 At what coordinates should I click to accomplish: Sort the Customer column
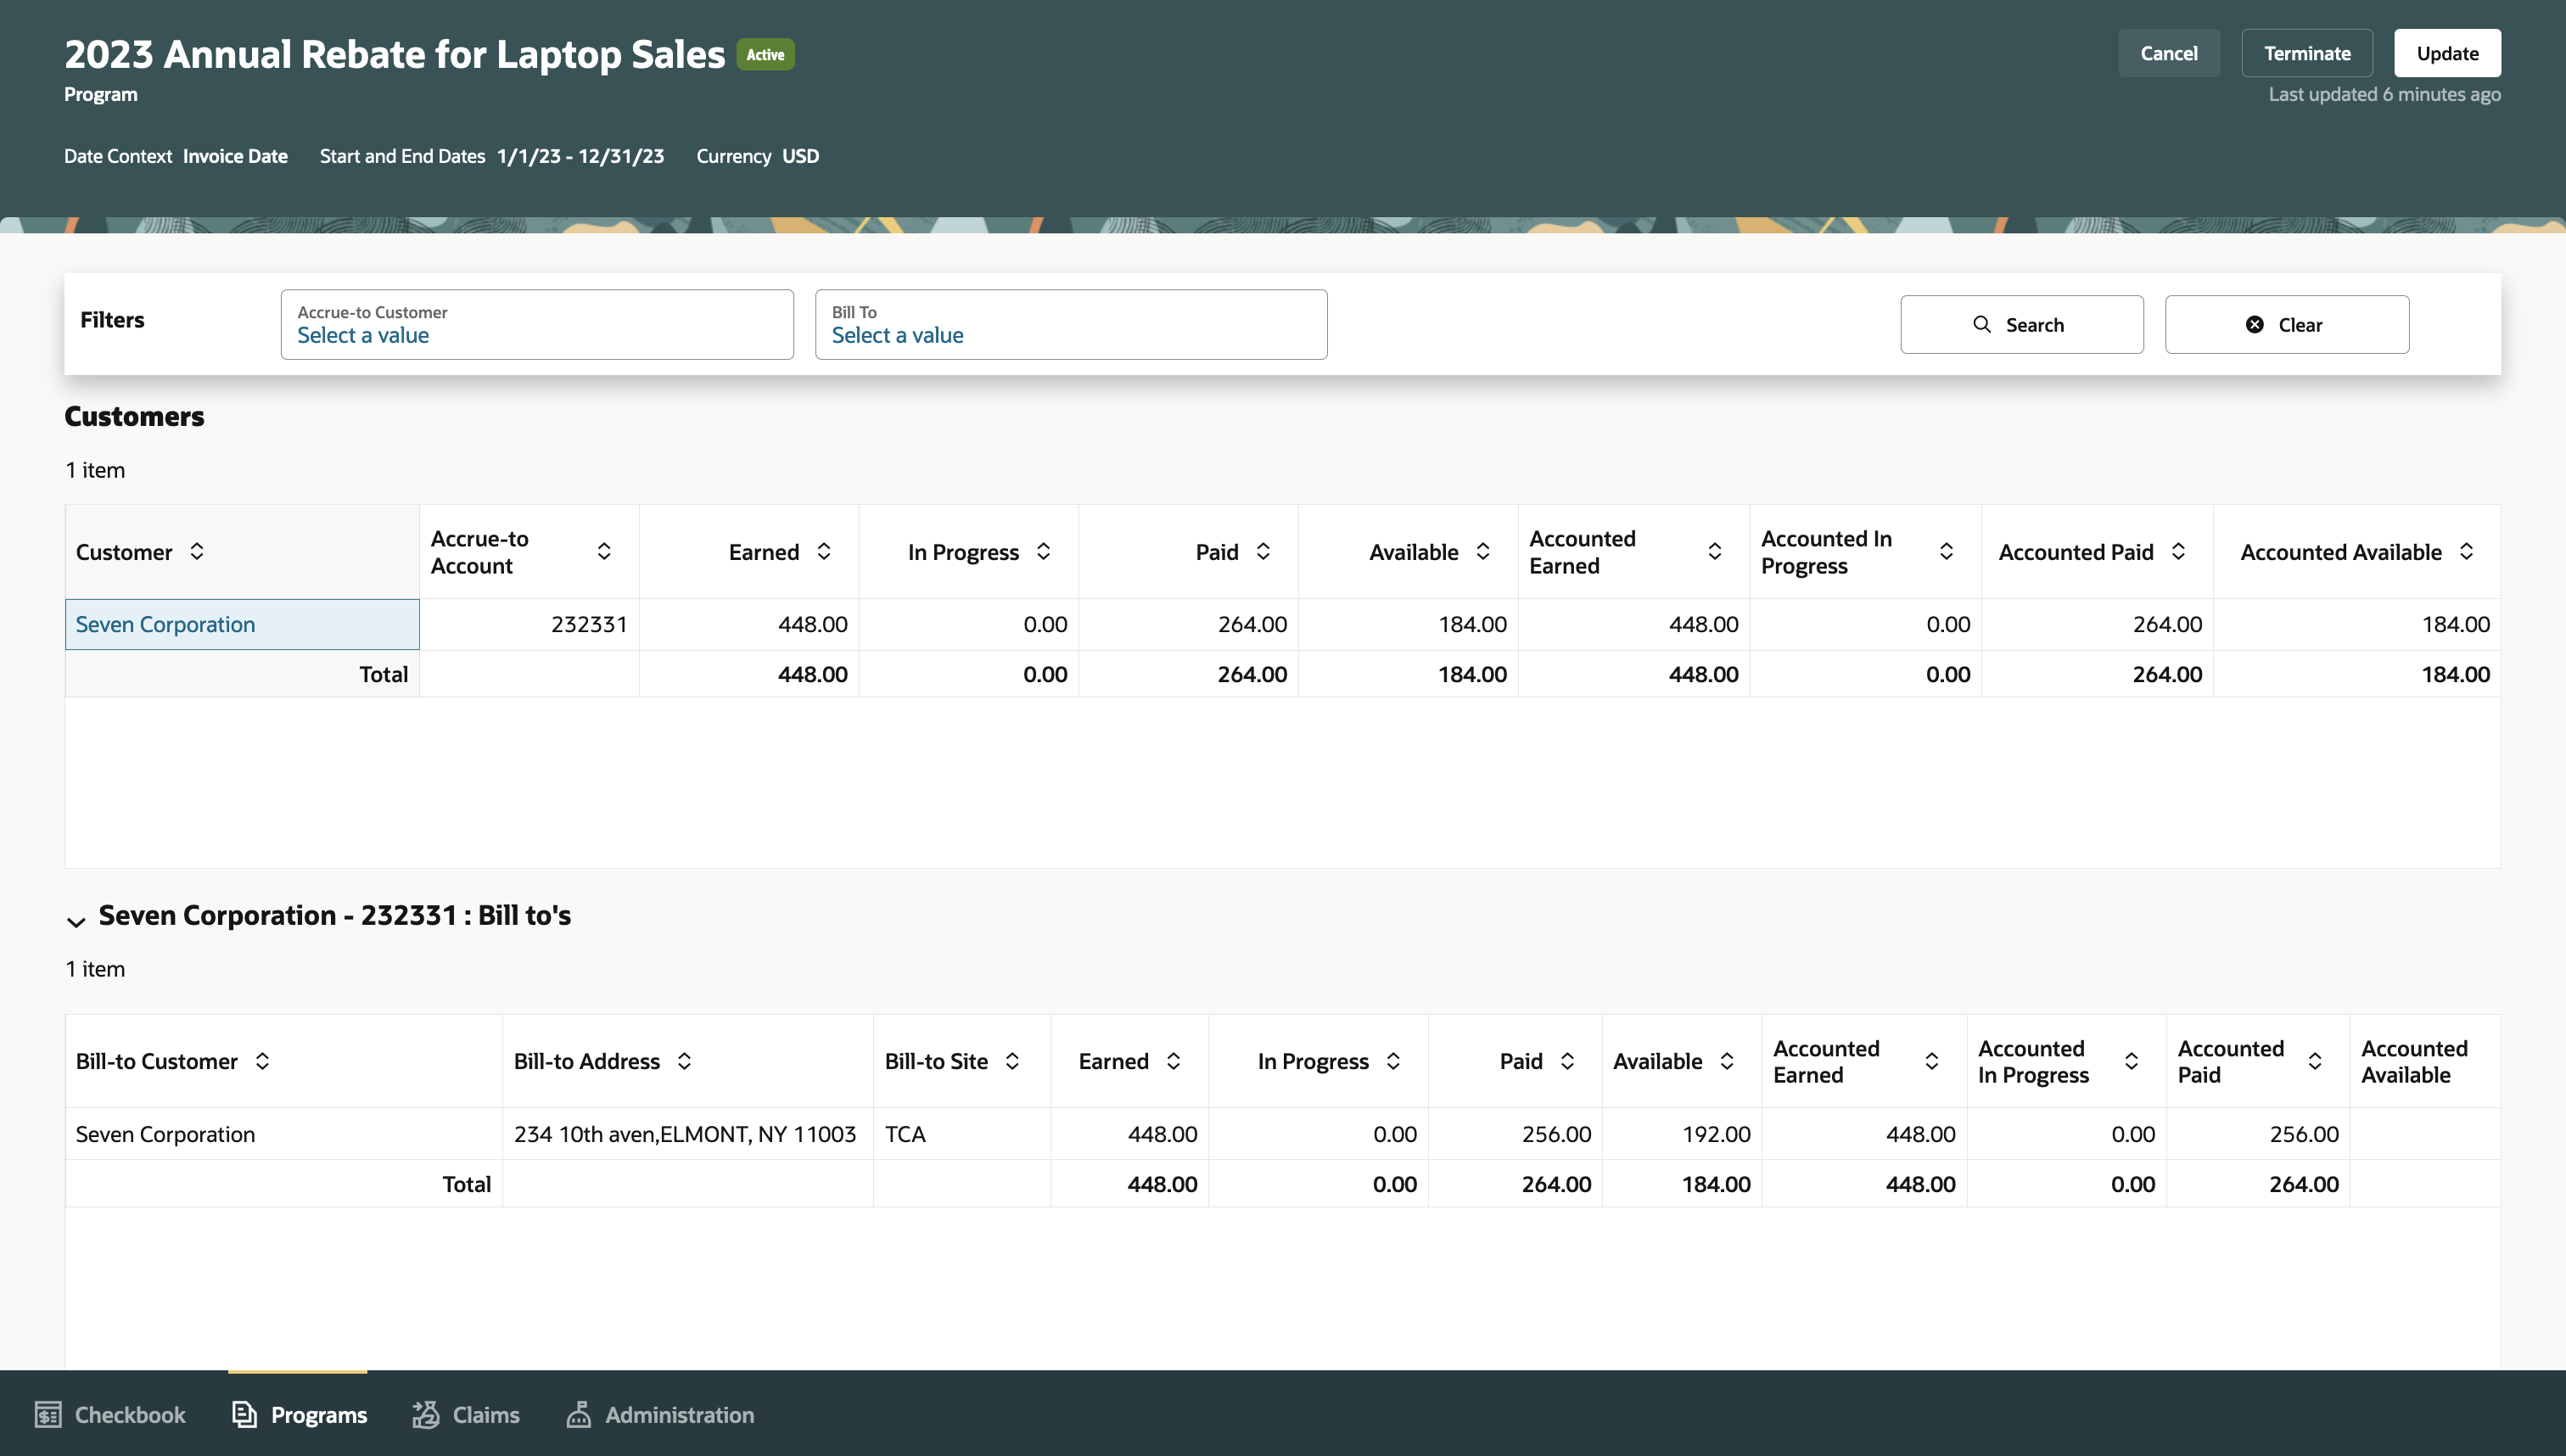pyautogui.click(x=197, y=551)
